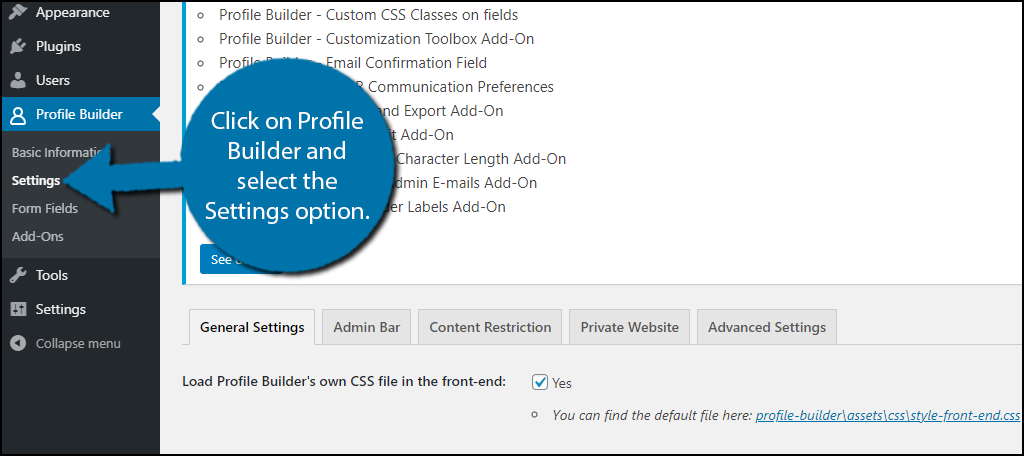Open the Basic Information submenu item

[60, 153]
